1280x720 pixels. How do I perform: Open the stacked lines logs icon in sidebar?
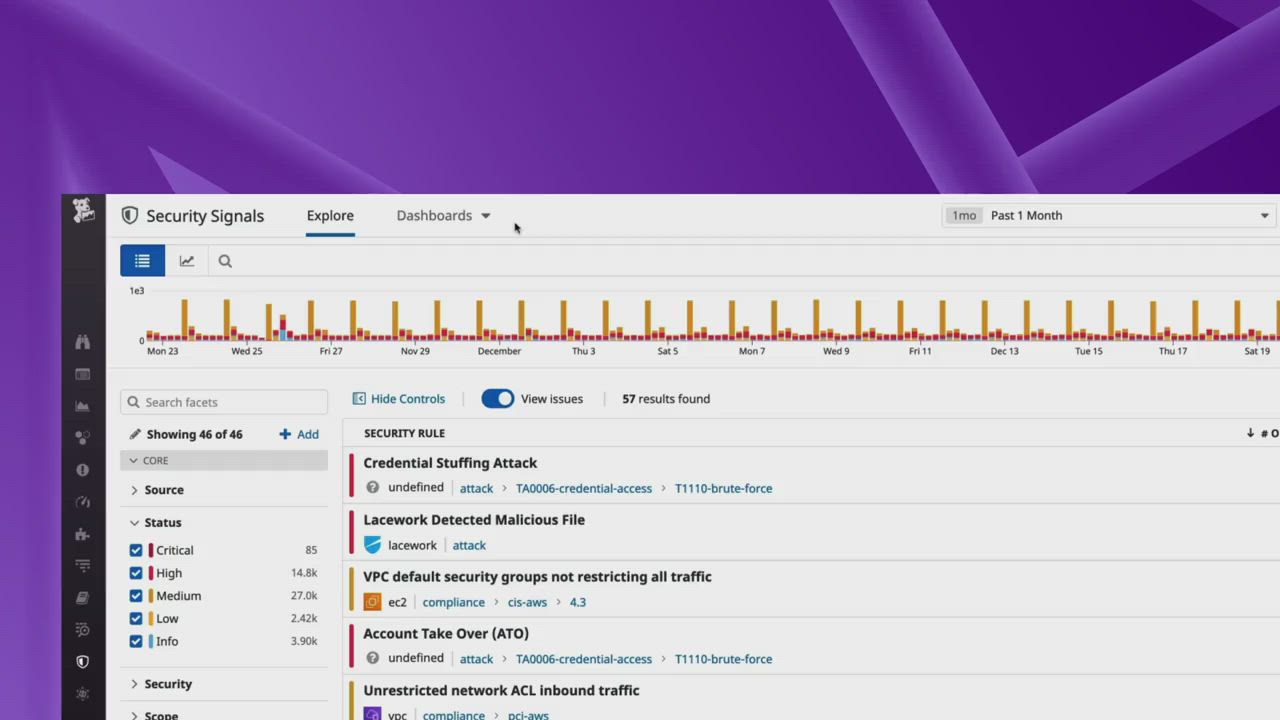pos(83,566)
